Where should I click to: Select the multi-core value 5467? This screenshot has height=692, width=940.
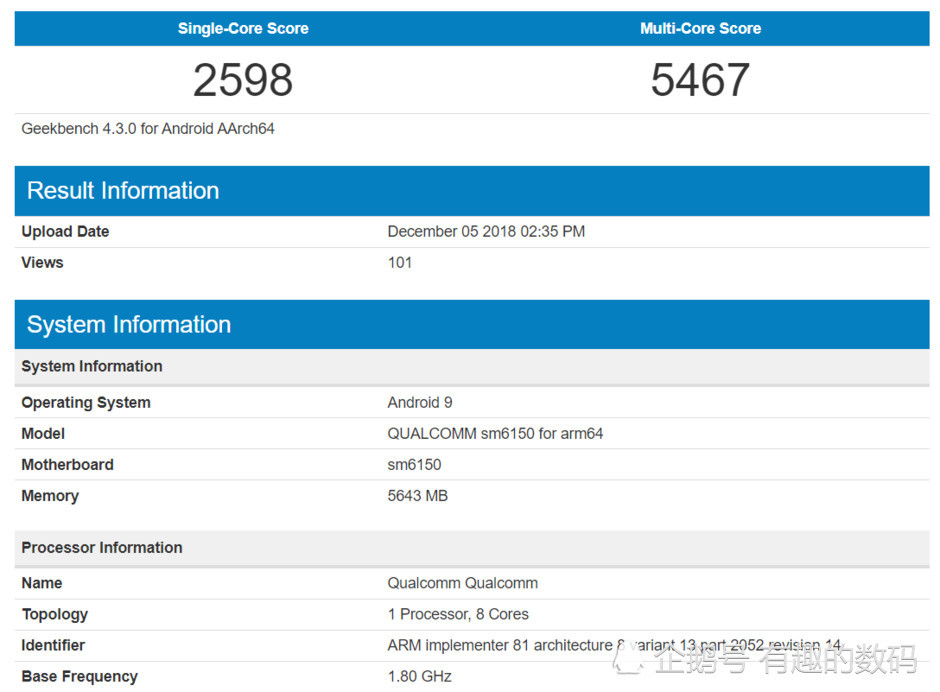coord(700,80)
